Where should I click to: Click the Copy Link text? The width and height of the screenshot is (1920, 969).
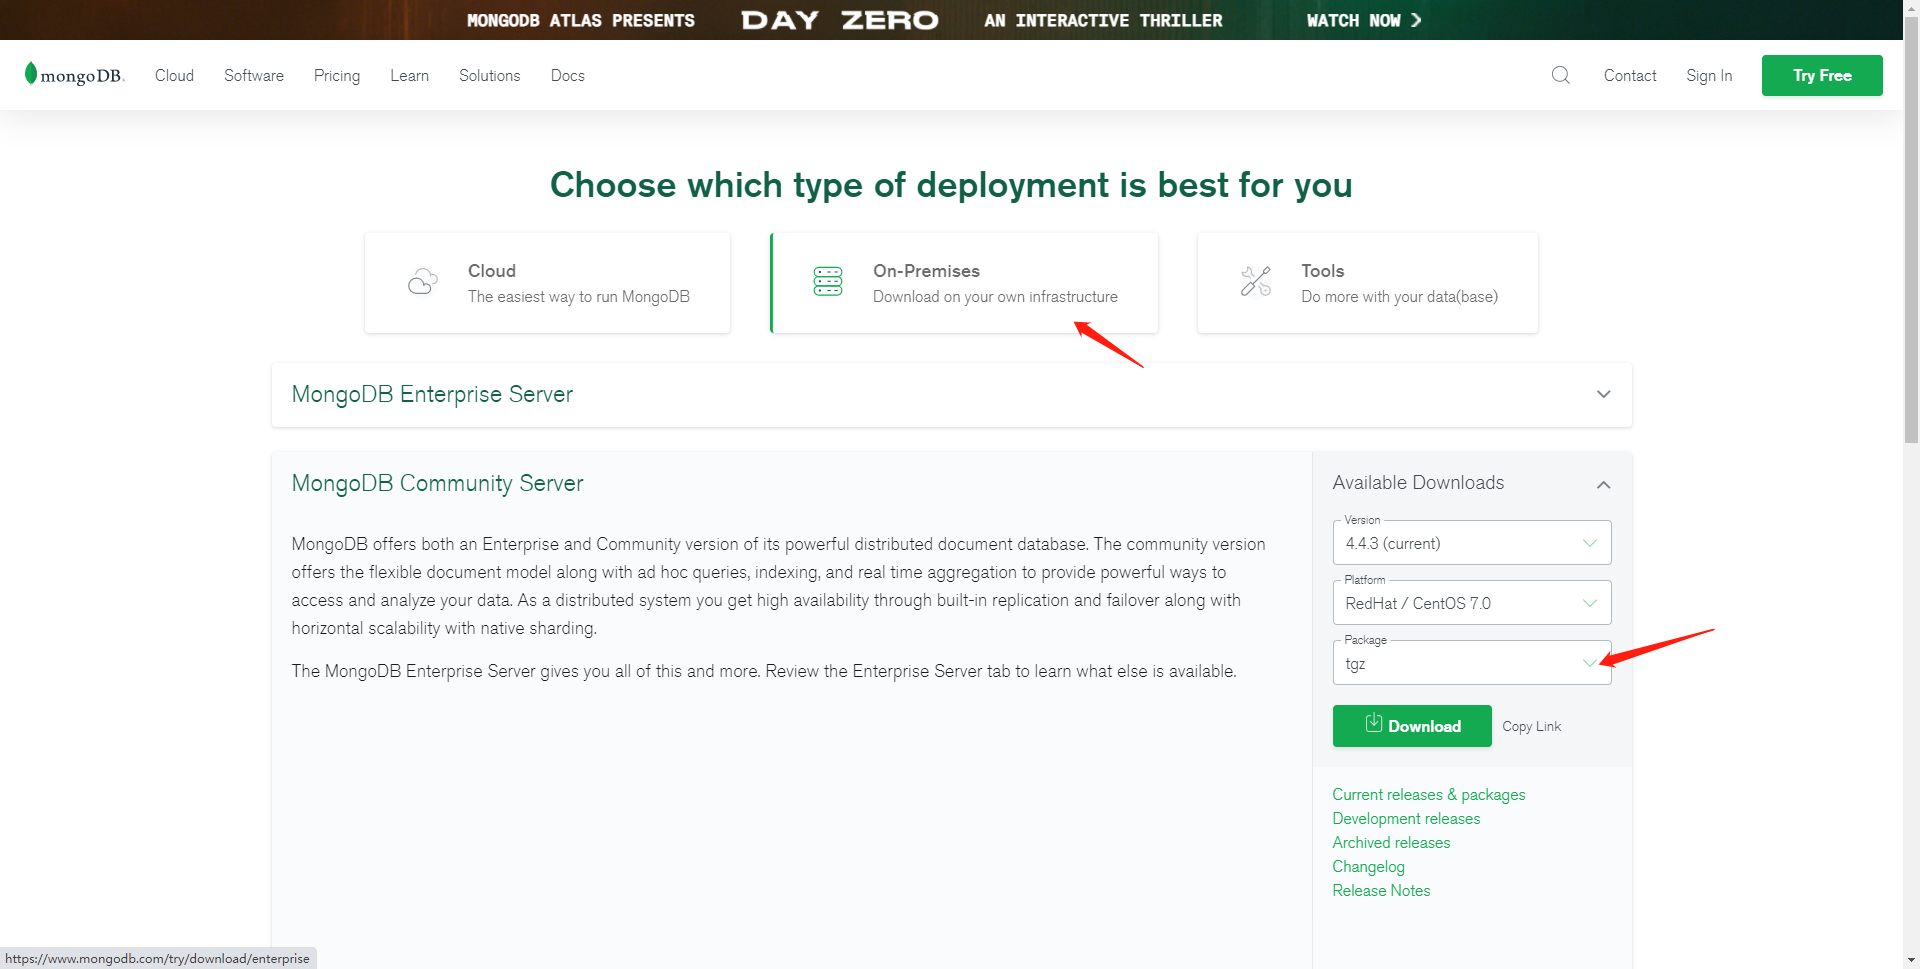coord(1531,727)
